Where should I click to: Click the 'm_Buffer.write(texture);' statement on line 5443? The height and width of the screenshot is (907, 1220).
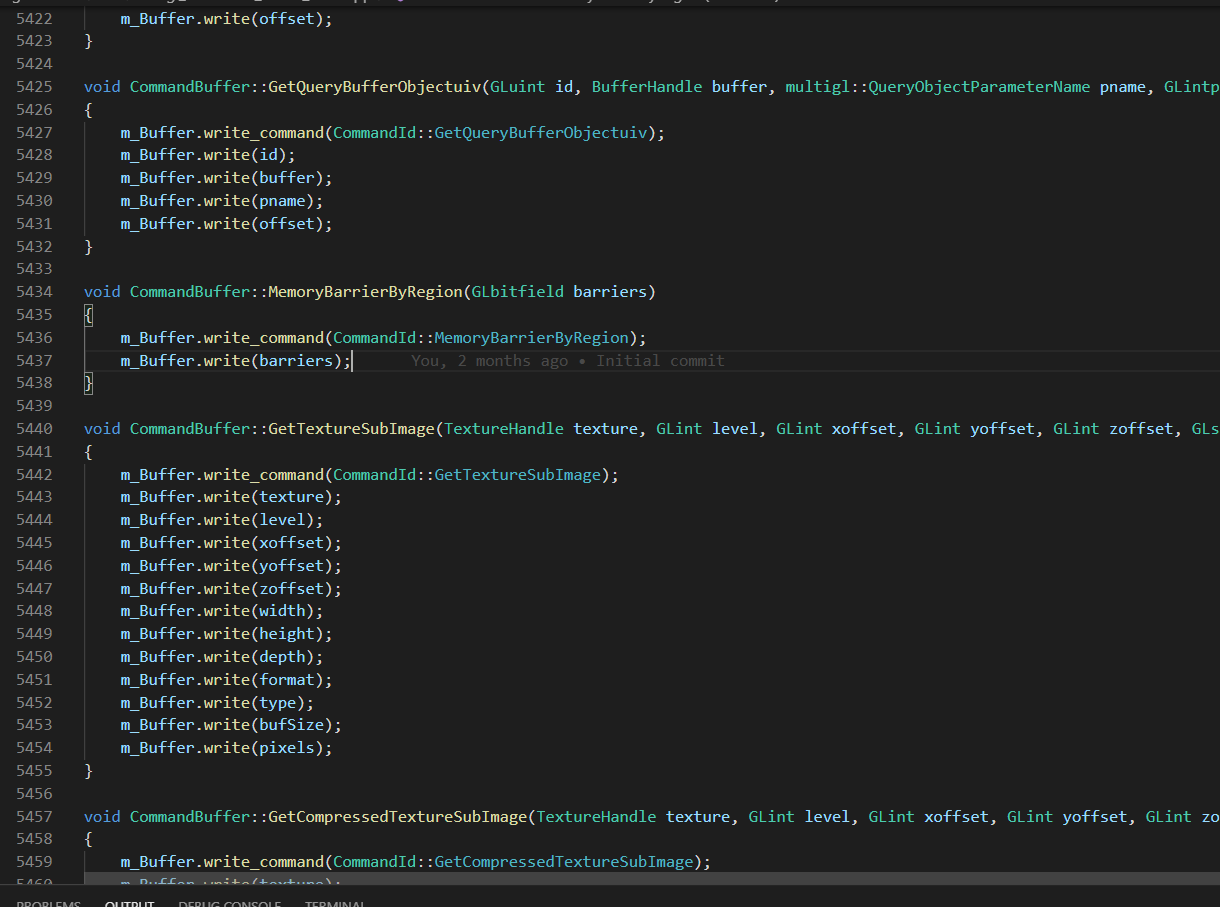tap(231, 497)
